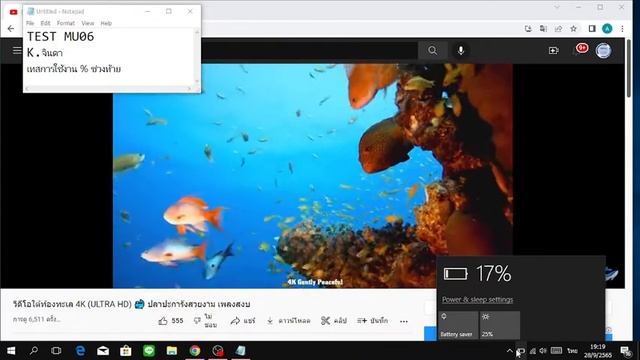Open the Mail app on taskbar
640x360 pixels.
click(x=103, y=351)
